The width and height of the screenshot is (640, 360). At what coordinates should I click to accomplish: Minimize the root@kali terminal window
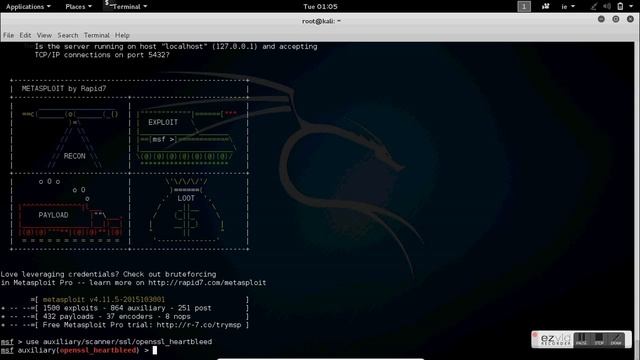601,19
